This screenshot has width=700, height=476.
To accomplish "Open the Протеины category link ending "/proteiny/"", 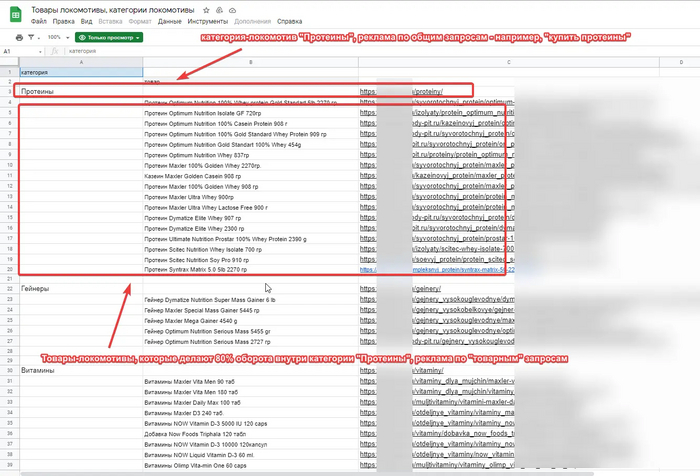I will coord(401,92).
